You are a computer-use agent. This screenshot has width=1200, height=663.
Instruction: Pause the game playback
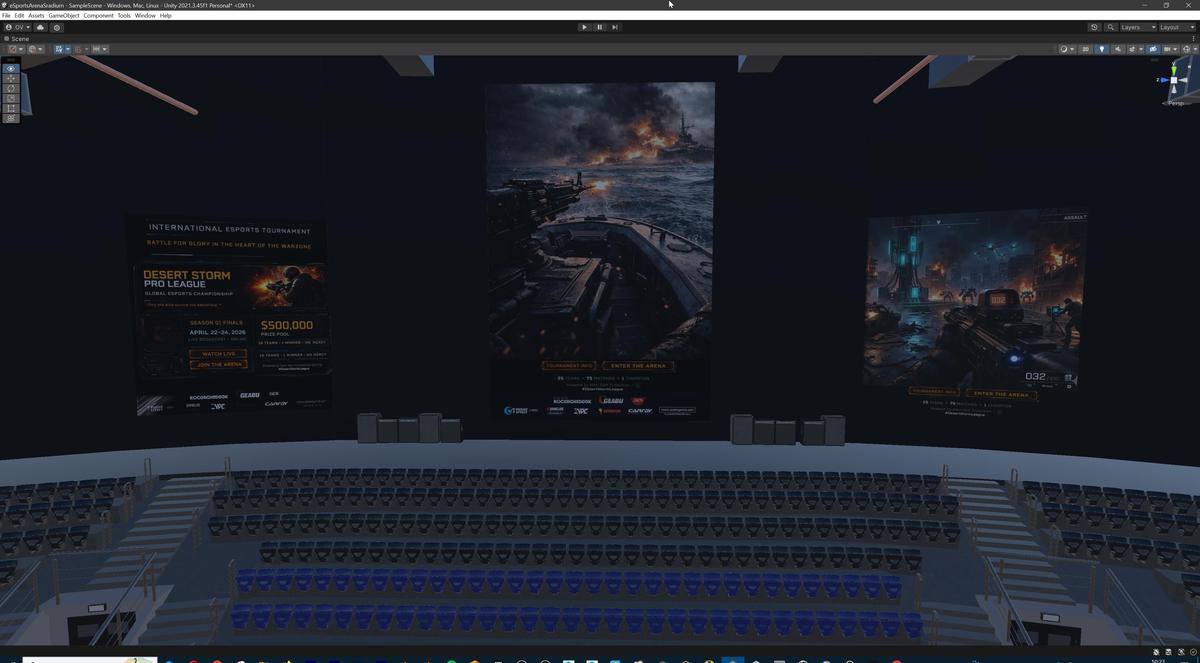[599, 27]
